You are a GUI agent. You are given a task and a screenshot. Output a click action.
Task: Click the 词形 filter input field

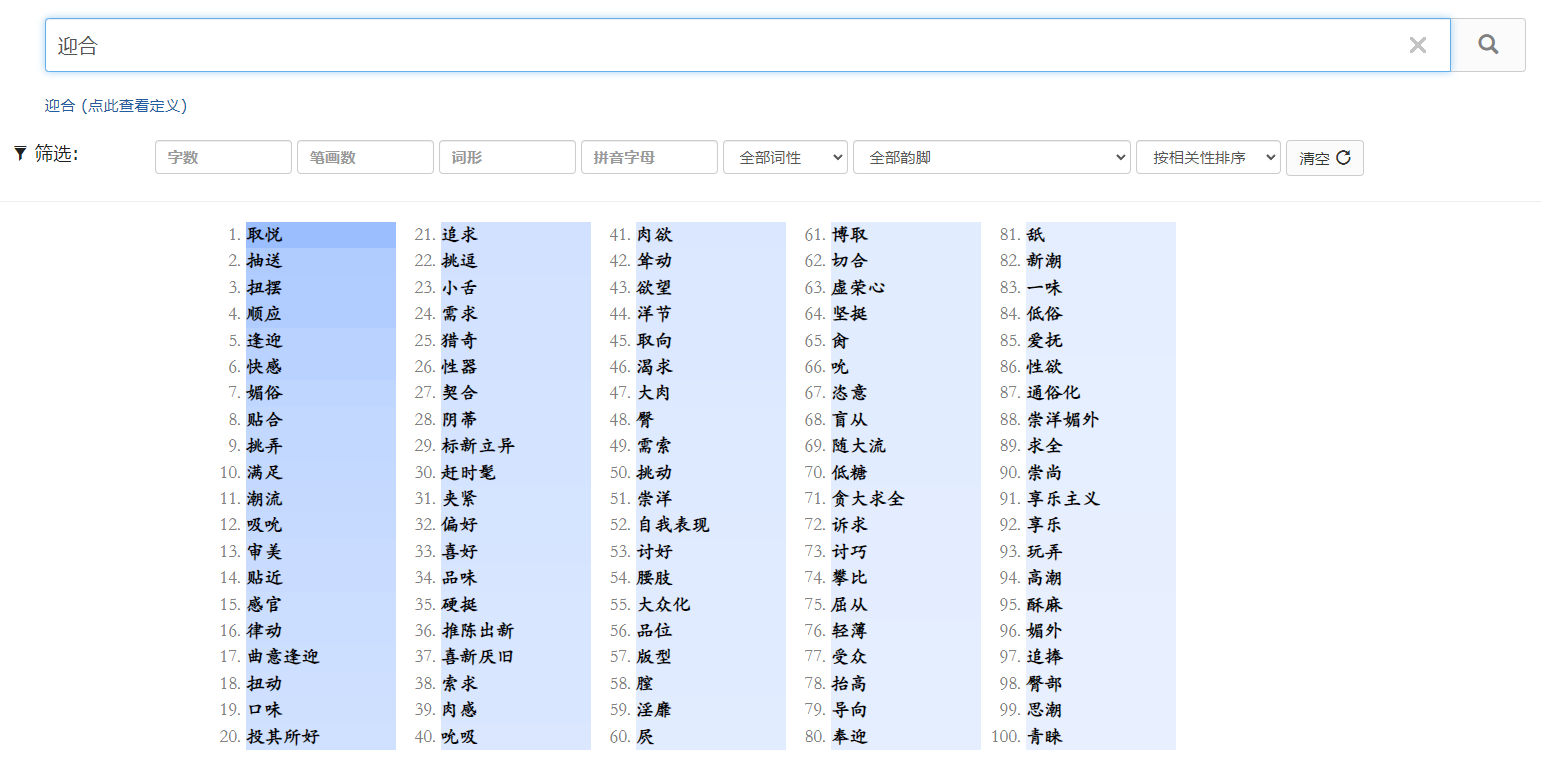click(x=507, y=157)
